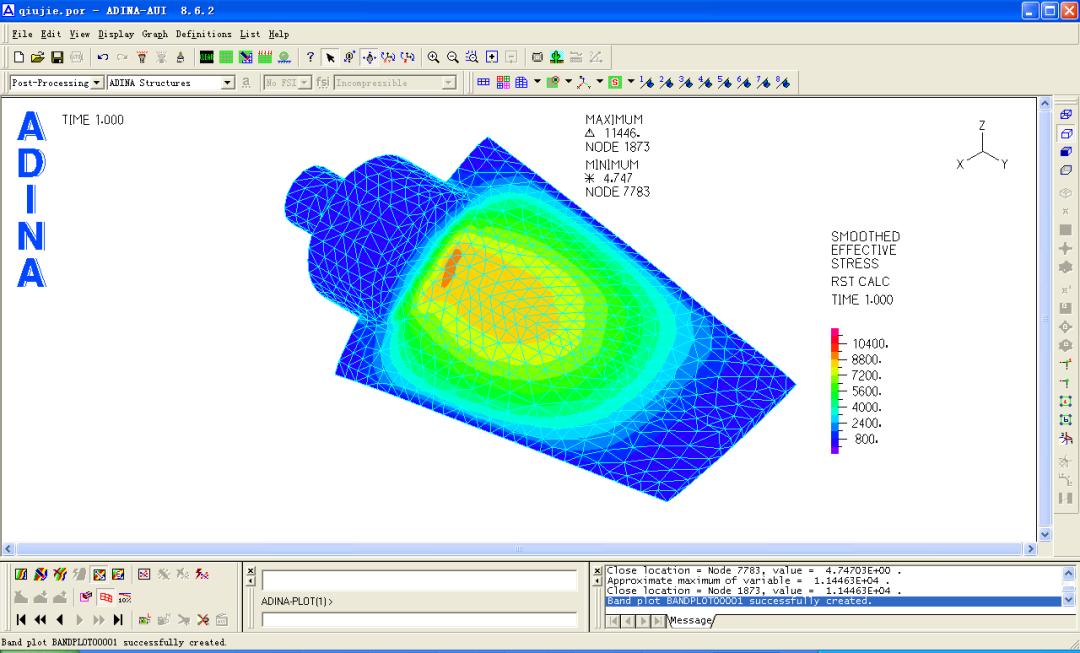Select the arrow Pick pointer tool

click(x=330, y=58)
